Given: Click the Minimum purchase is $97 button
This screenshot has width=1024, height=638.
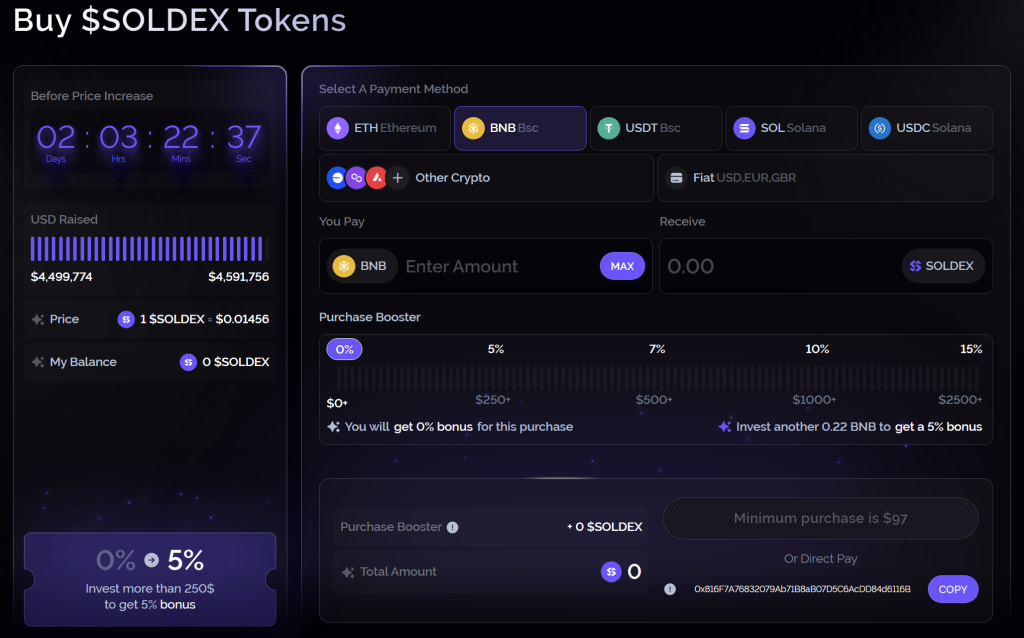Looking at the screenshot, I should pyautogui.click(x=820, y=518).
